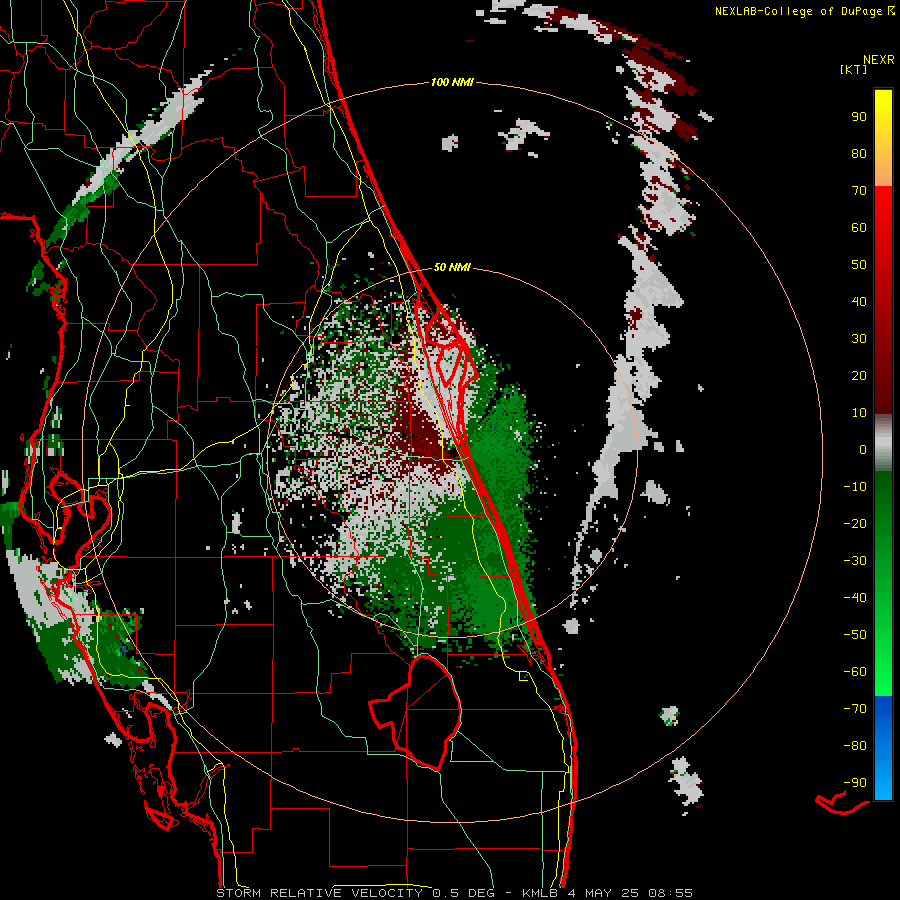The width and height of the screenshot is (900, 900).
Task: Click the blue bottom segment of color bar
Action: click(883, 748)
